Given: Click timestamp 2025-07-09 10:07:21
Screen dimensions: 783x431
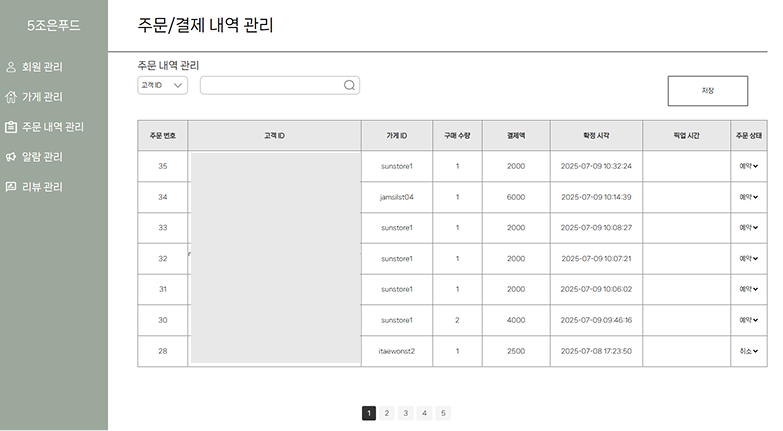Looking at the screenshot, I should 596,259.
